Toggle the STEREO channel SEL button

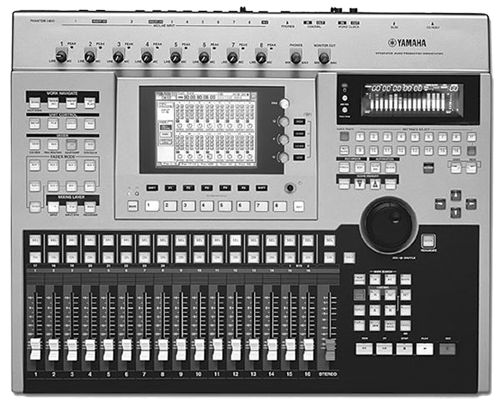click(x=329, y=240)
